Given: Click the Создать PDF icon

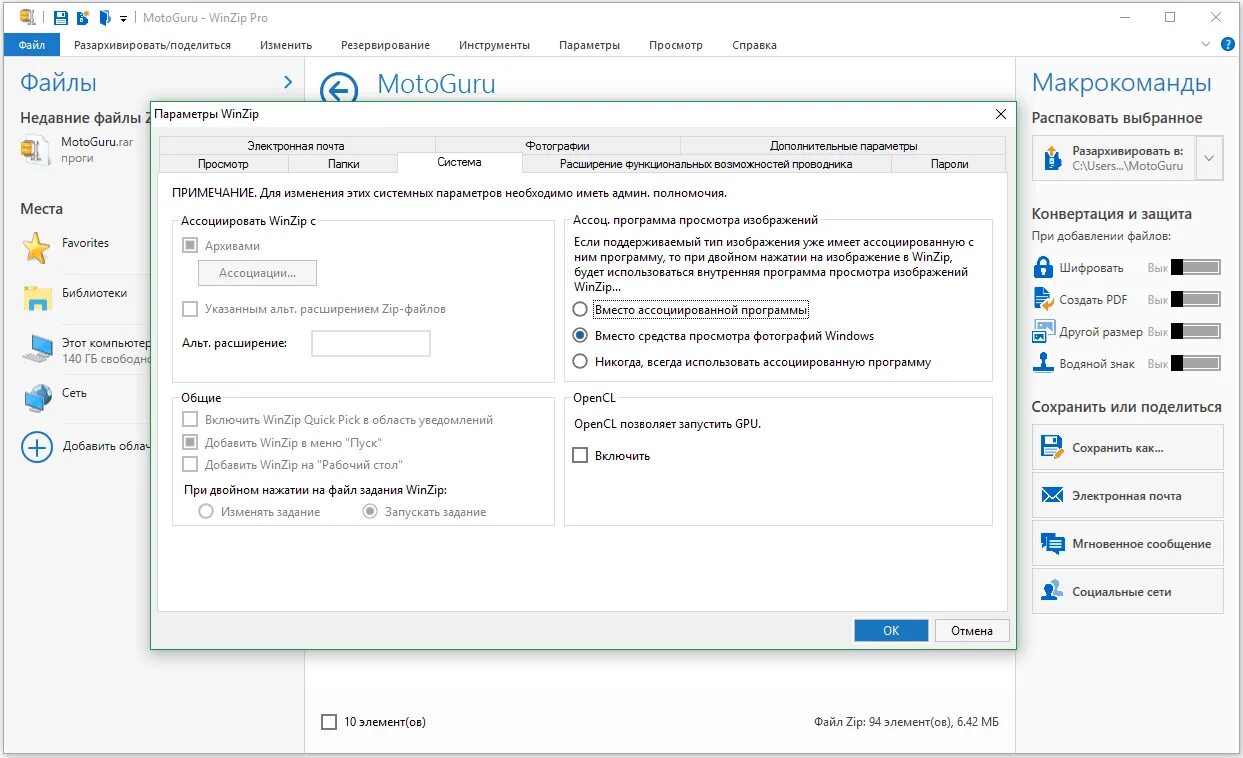Looking at the screenshot, I should click(x=1044, y=299).
